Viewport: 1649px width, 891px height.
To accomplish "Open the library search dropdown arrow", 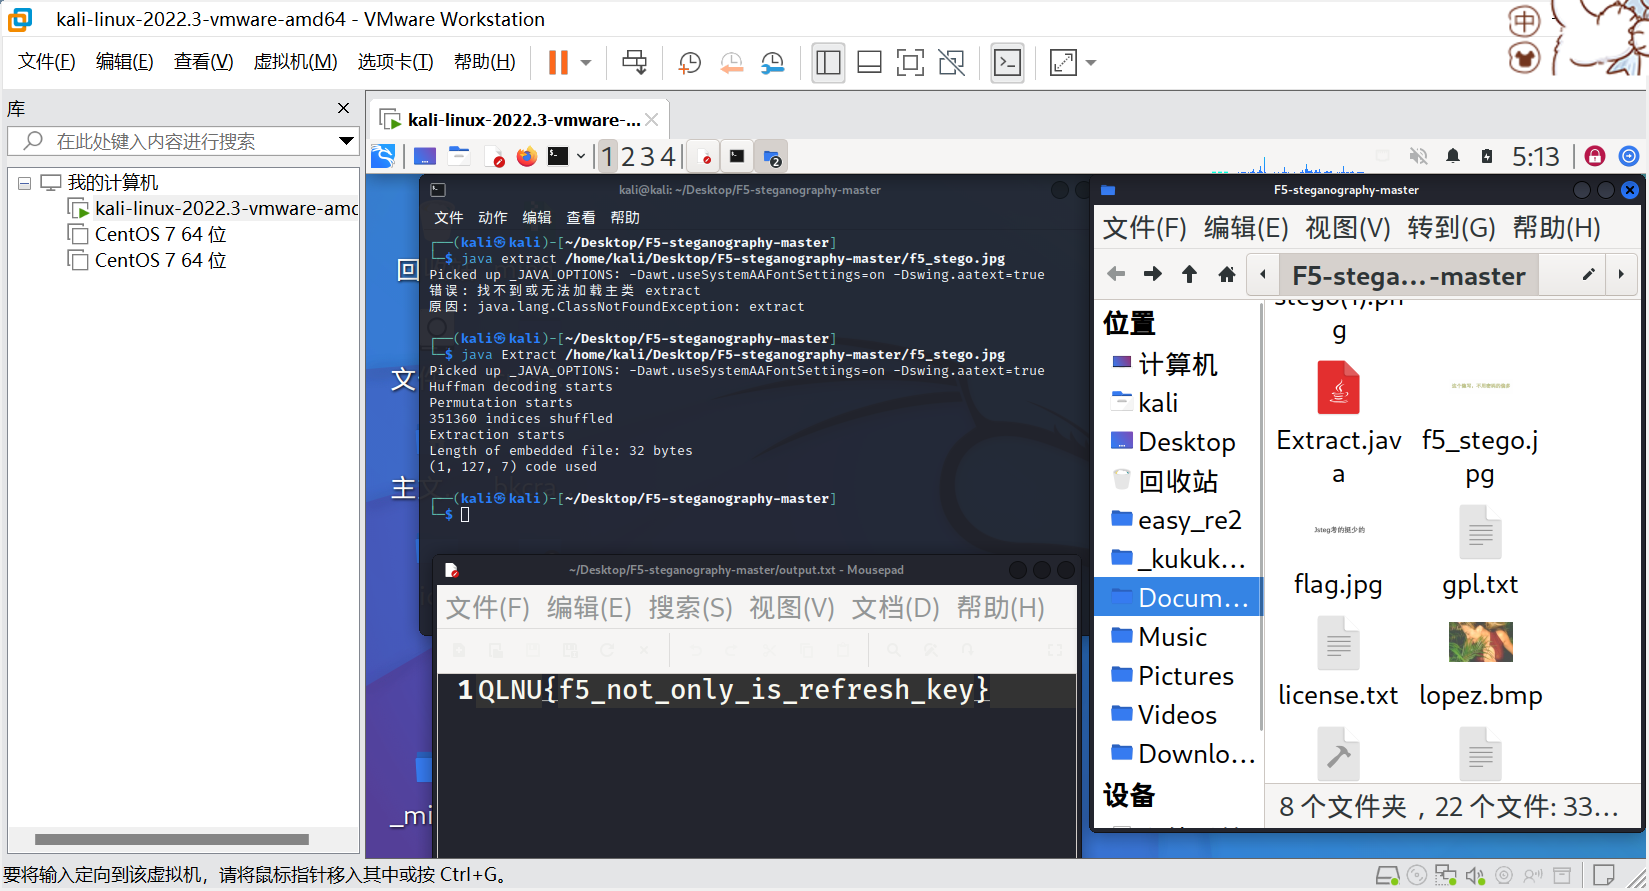I will tap(346, 141).
